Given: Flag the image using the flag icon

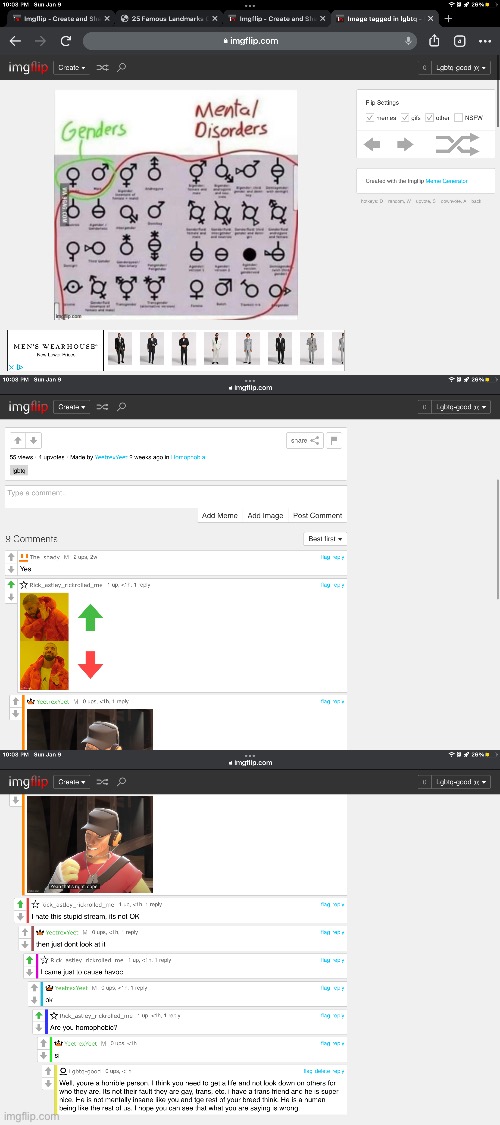Looking at the screenshot, I should (x=334, y=441).
